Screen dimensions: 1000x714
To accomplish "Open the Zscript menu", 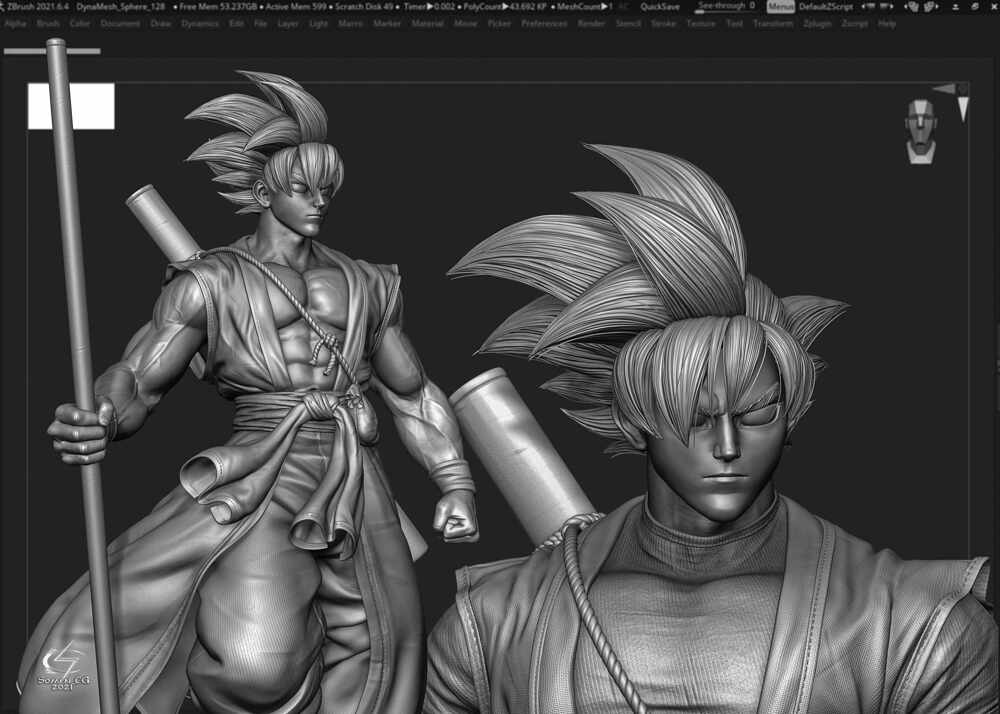I will [x=855, y=24].
